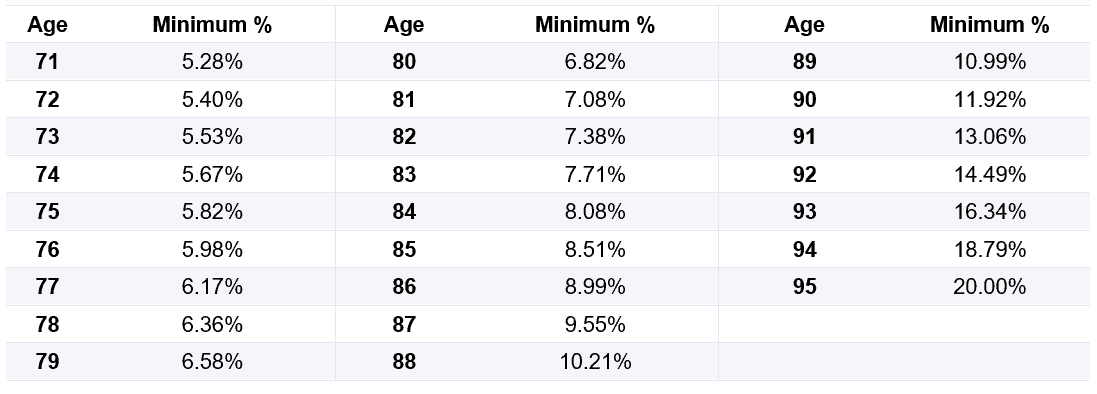The image size is (1097, 394).
Task: Select the age 71 cell
Action: point(47,62)
